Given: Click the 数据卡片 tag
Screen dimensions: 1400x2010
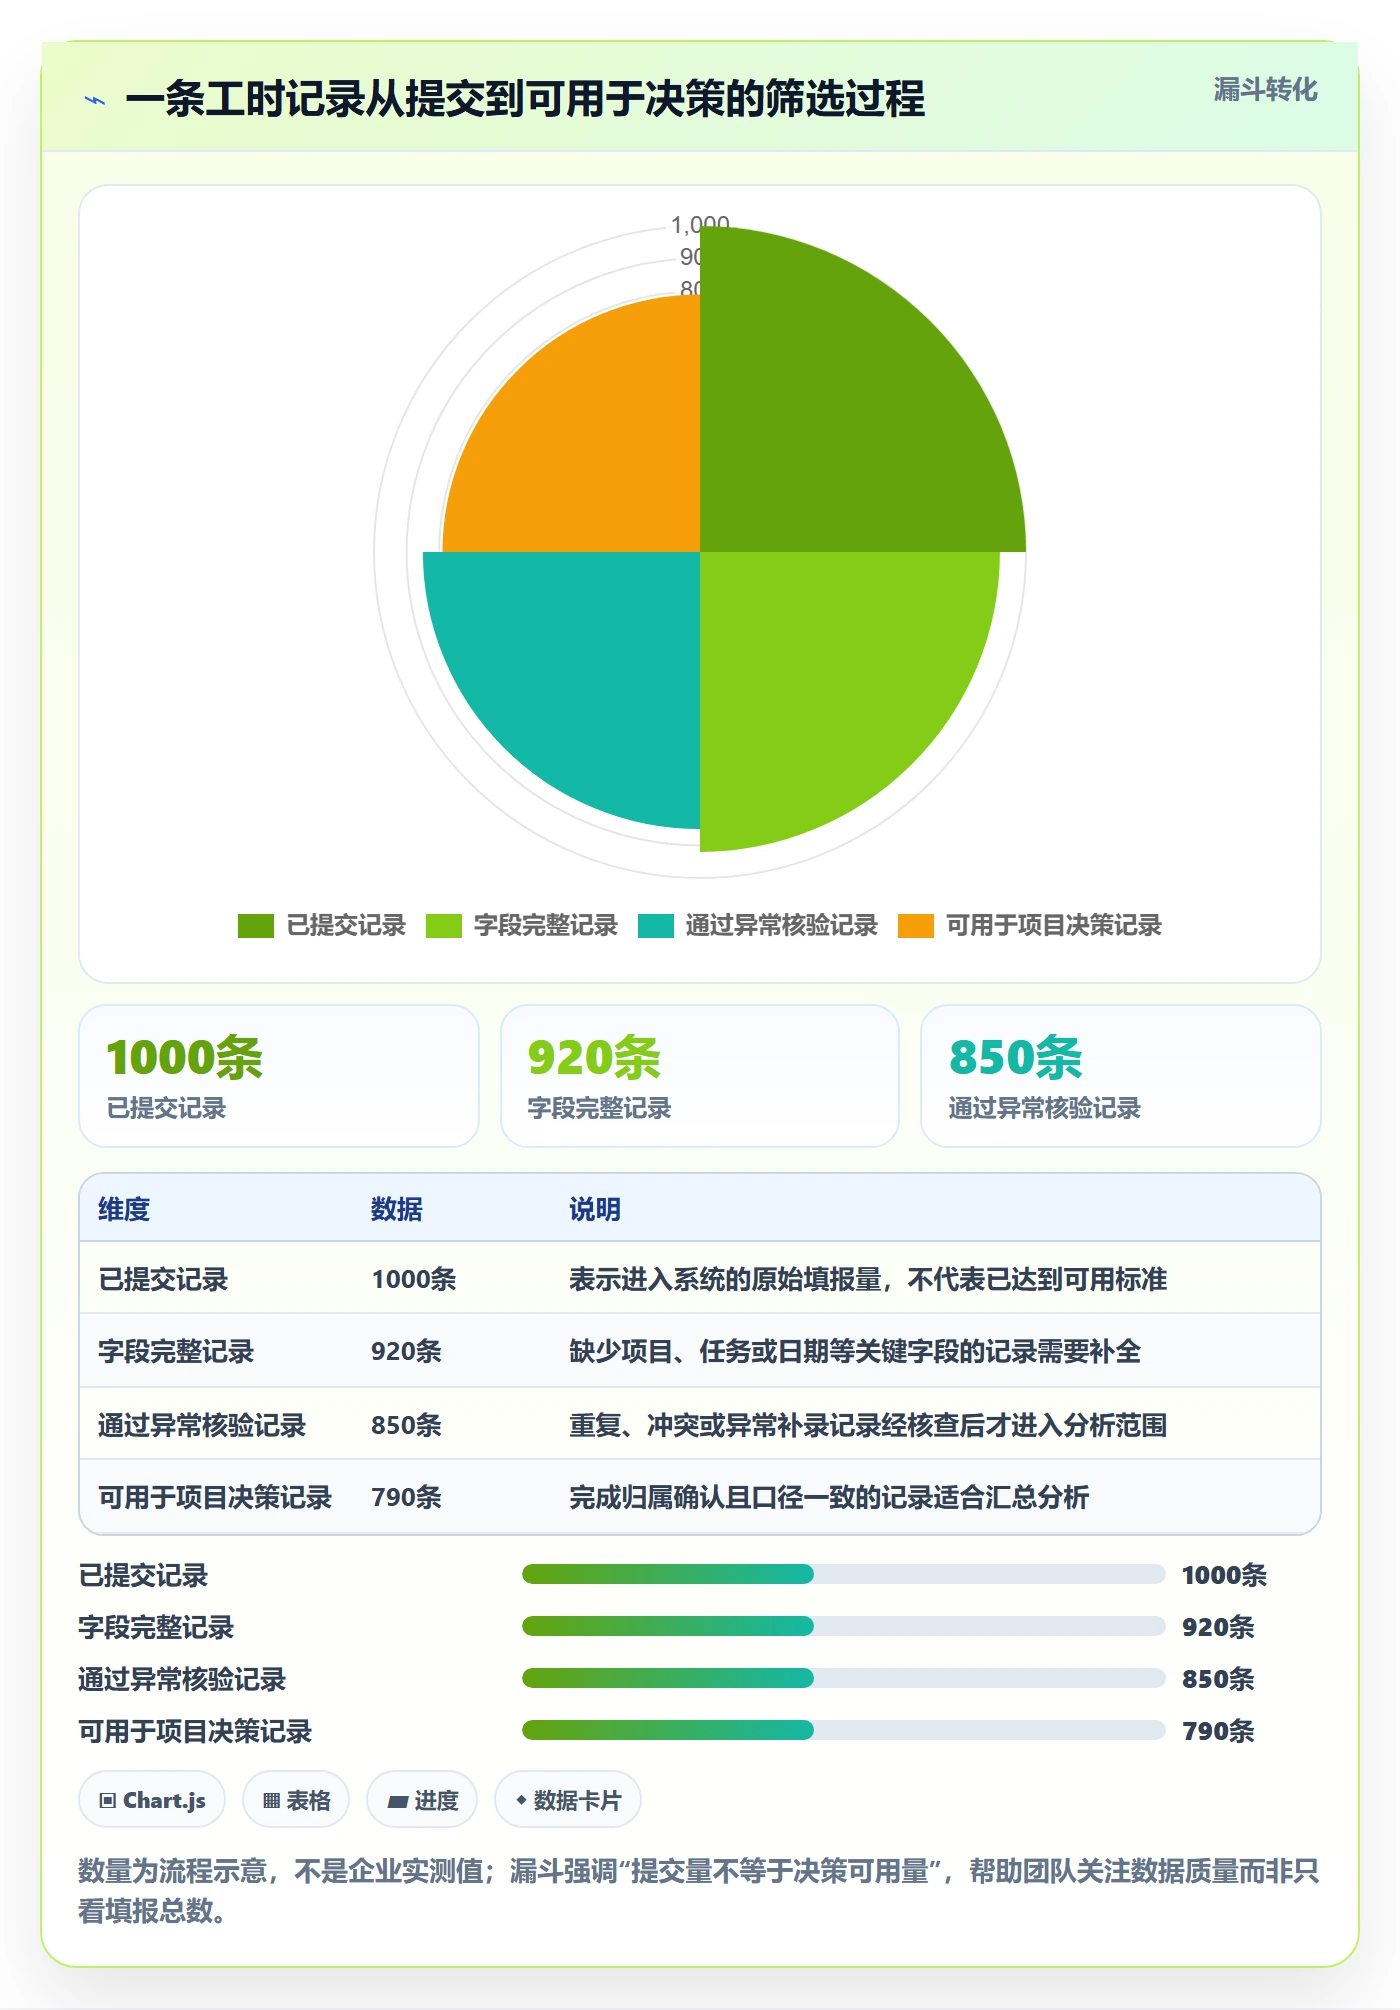Looking at the screenshot, I should click(x=568, y=1800).
